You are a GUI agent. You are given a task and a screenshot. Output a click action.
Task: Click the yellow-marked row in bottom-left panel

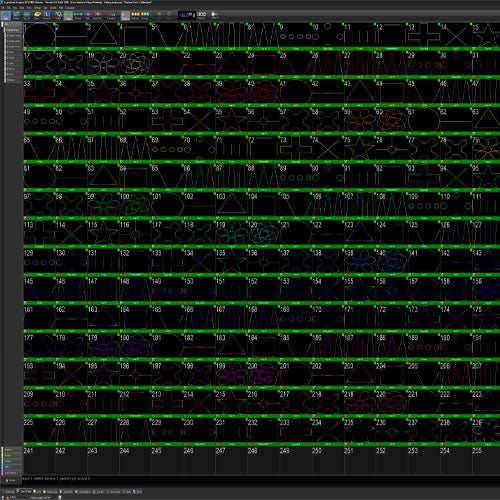pos(12,450)
